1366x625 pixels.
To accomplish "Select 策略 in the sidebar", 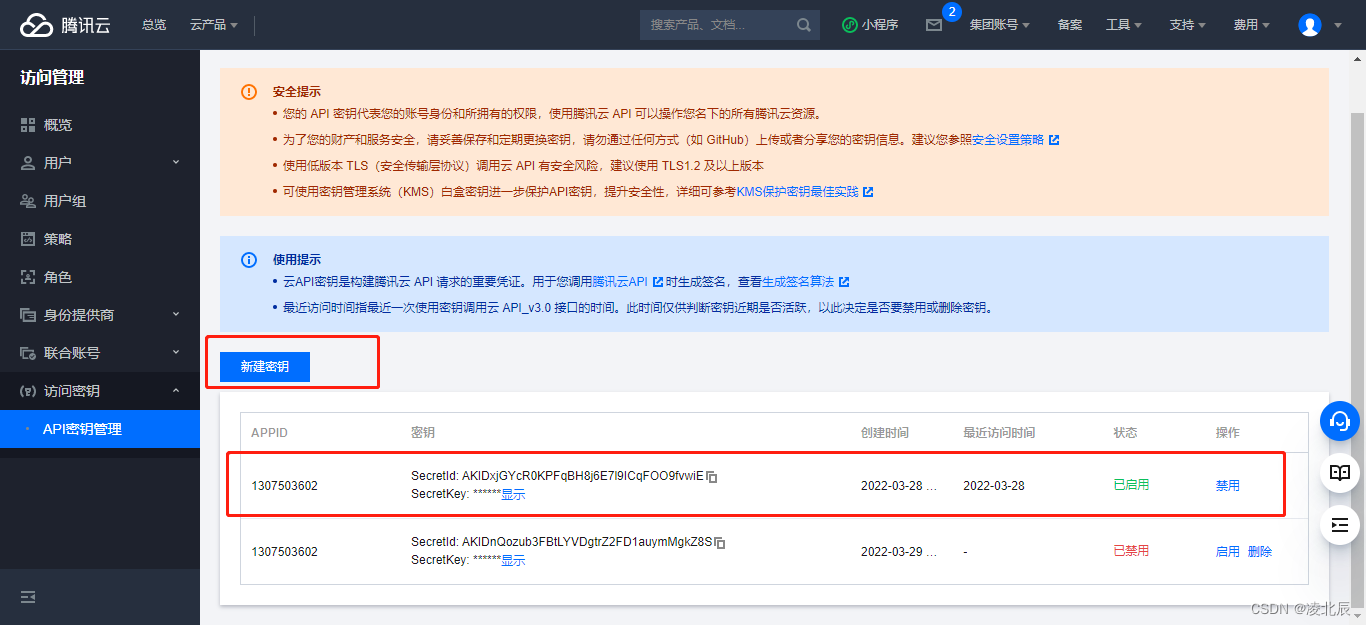I will [x=58, y=239].
